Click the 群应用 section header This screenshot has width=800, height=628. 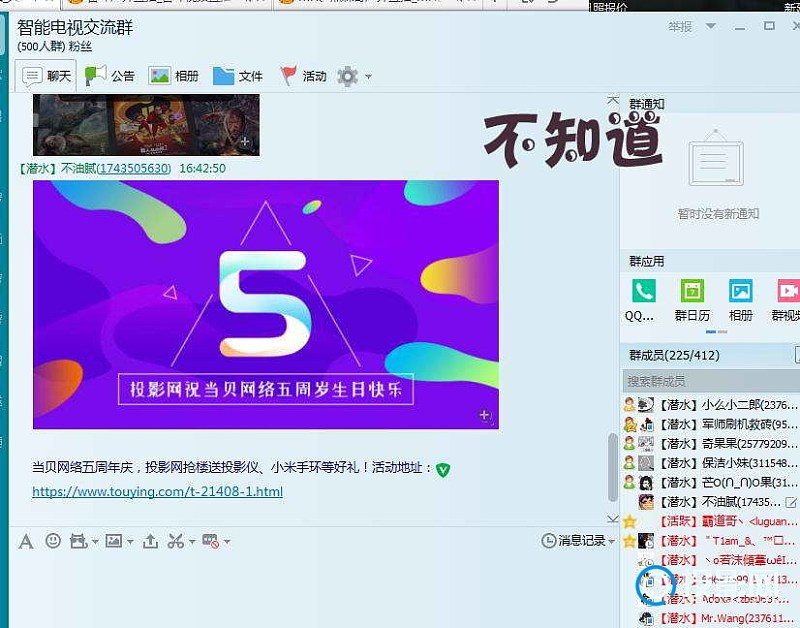click(x=646, y=261)
